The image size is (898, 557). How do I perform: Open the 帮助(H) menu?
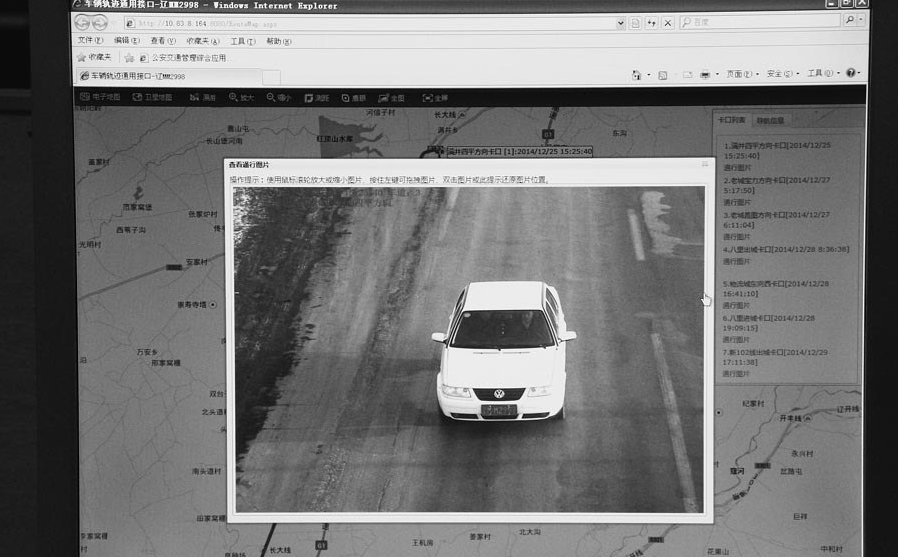pyautogui.click(x=279, y=41)
